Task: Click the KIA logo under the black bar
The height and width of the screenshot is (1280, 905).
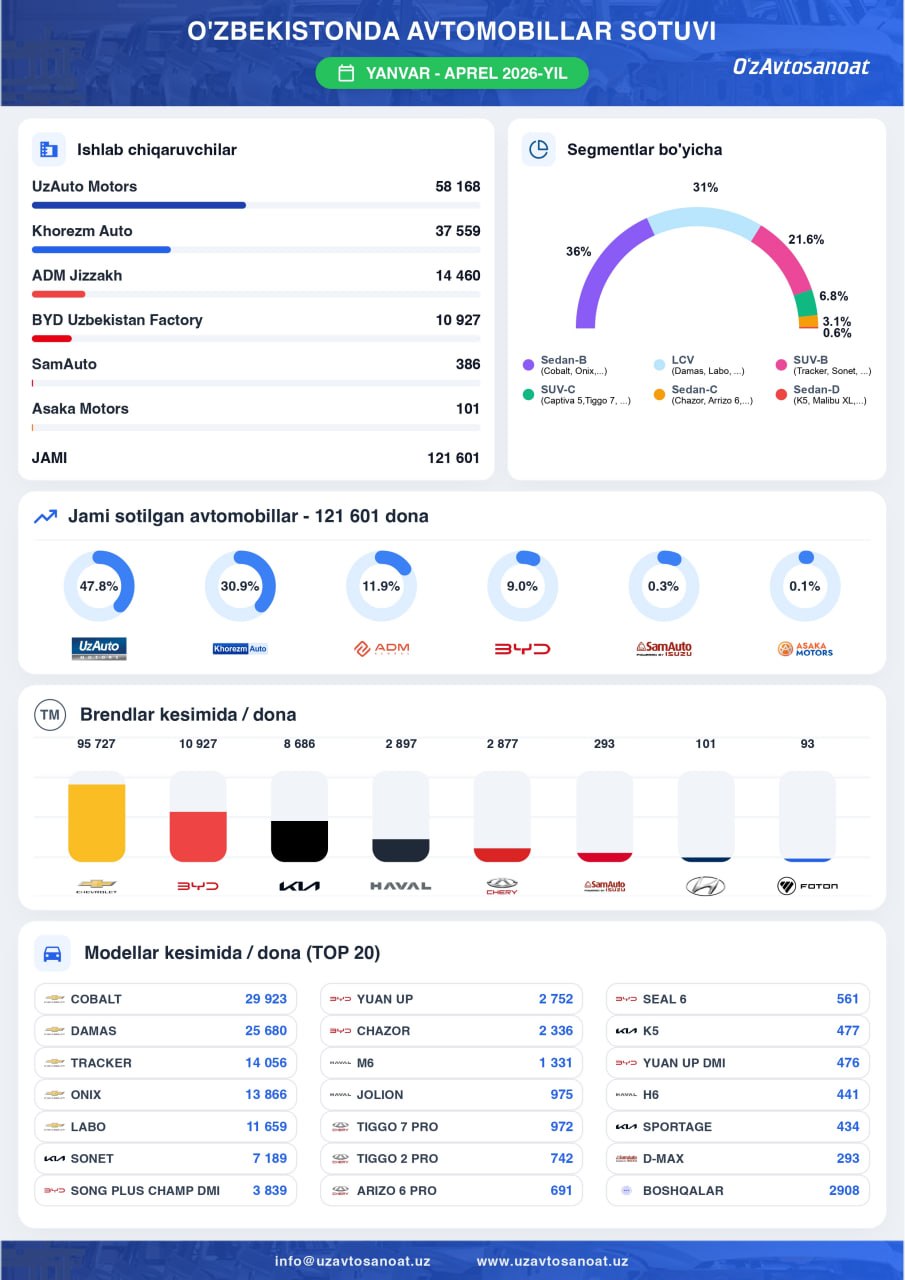Action: (299, 886)
